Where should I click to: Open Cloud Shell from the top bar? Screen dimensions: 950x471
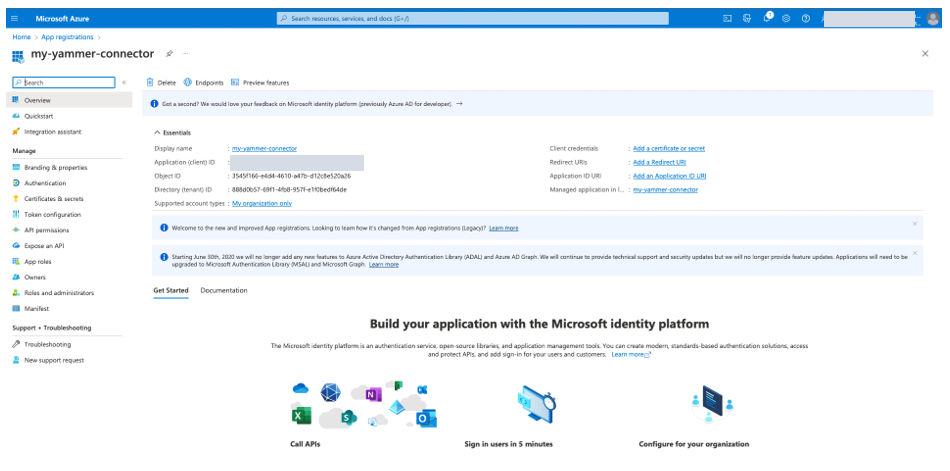[x=728, y=19]
